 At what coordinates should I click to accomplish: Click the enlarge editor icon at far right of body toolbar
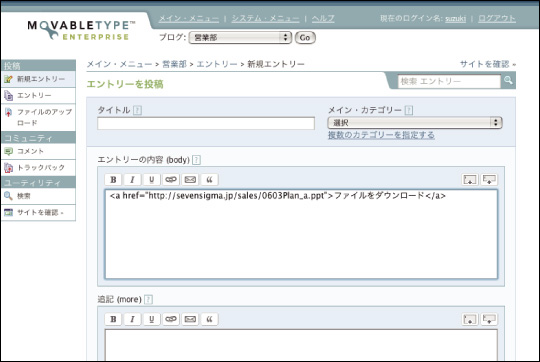tap(489, 179)
